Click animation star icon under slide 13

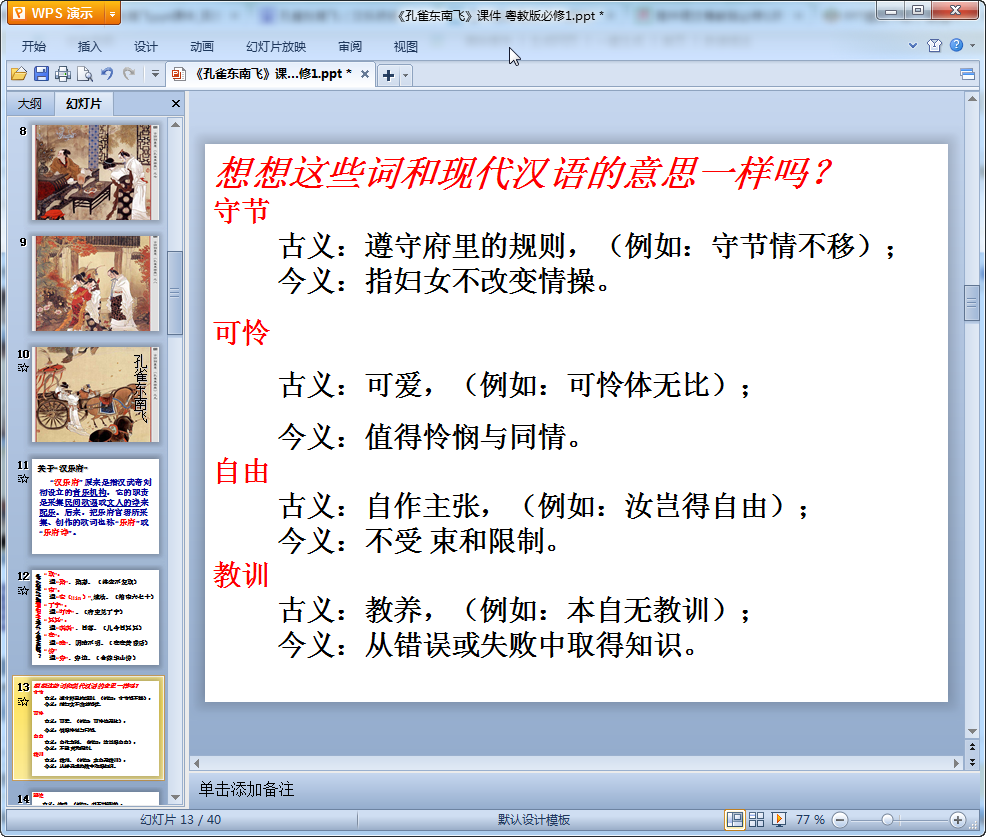(23, 702)
